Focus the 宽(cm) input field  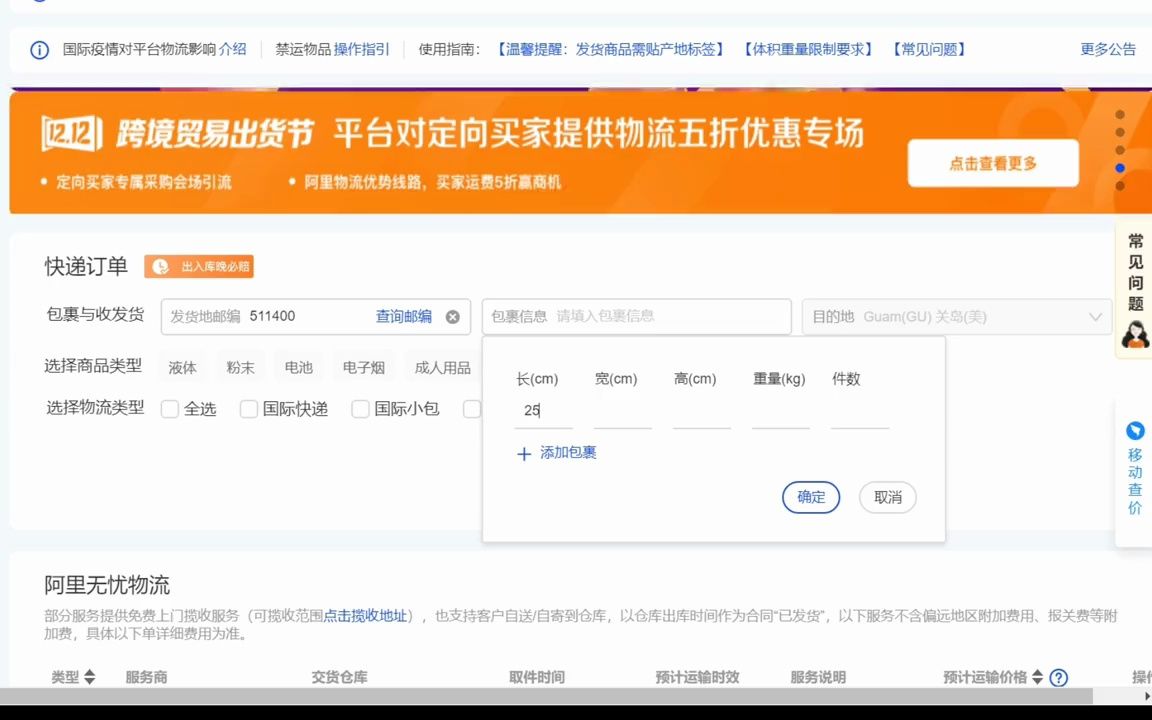pyautogui.click(x=622, y=411)
